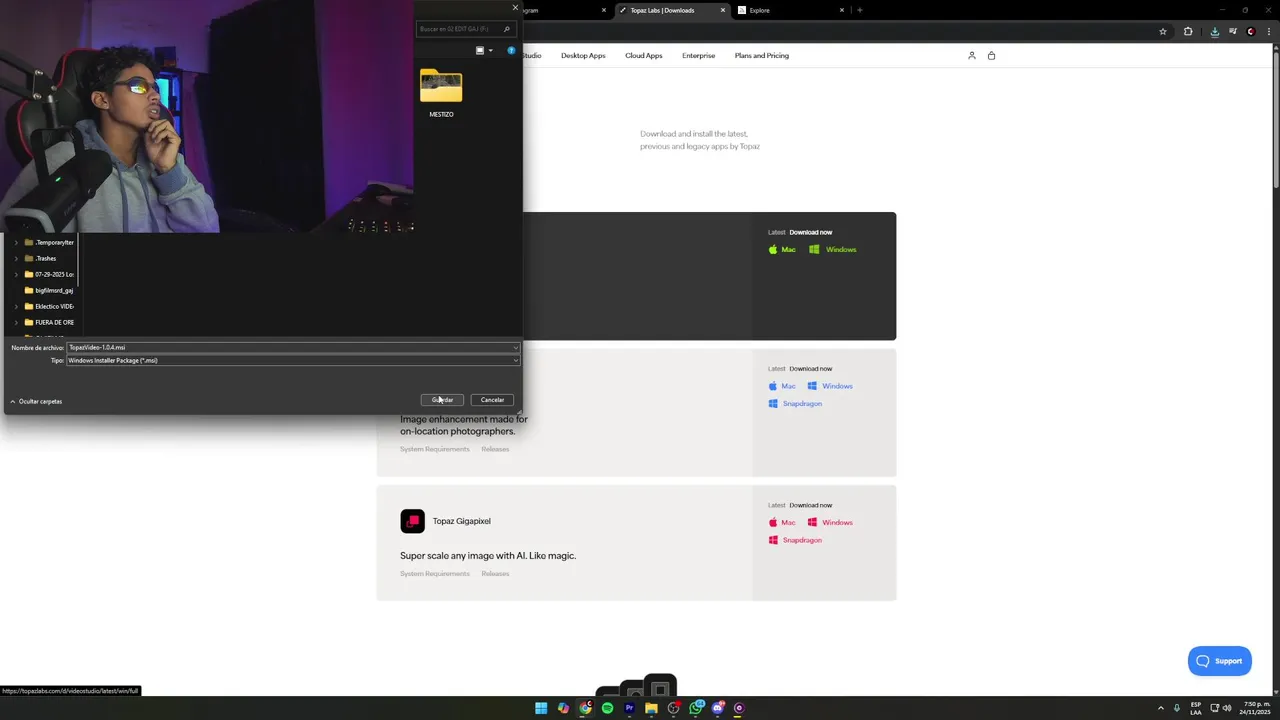Expand the .TemporaryItems folder in tree

coord(16,242)
